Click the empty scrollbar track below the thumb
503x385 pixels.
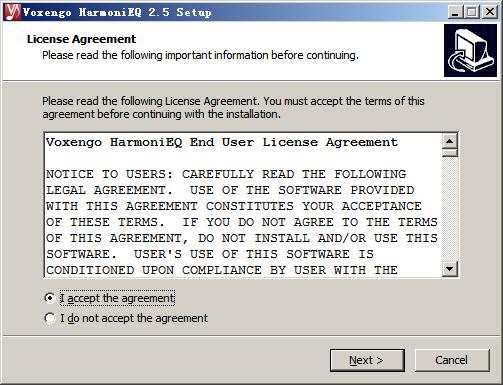click(450, 209)
